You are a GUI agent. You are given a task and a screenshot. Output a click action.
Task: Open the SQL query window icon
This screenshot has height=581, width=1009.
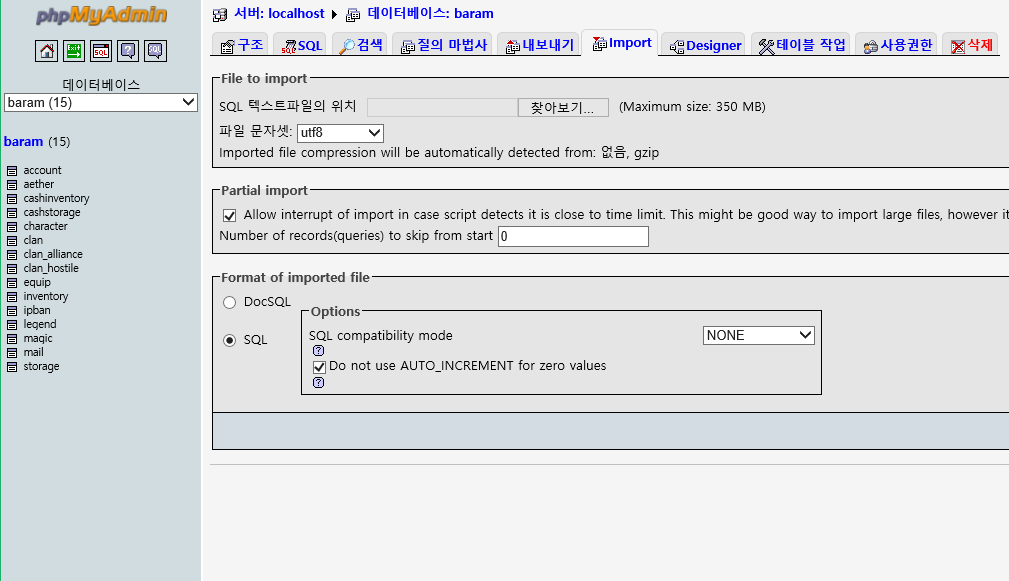101,51
